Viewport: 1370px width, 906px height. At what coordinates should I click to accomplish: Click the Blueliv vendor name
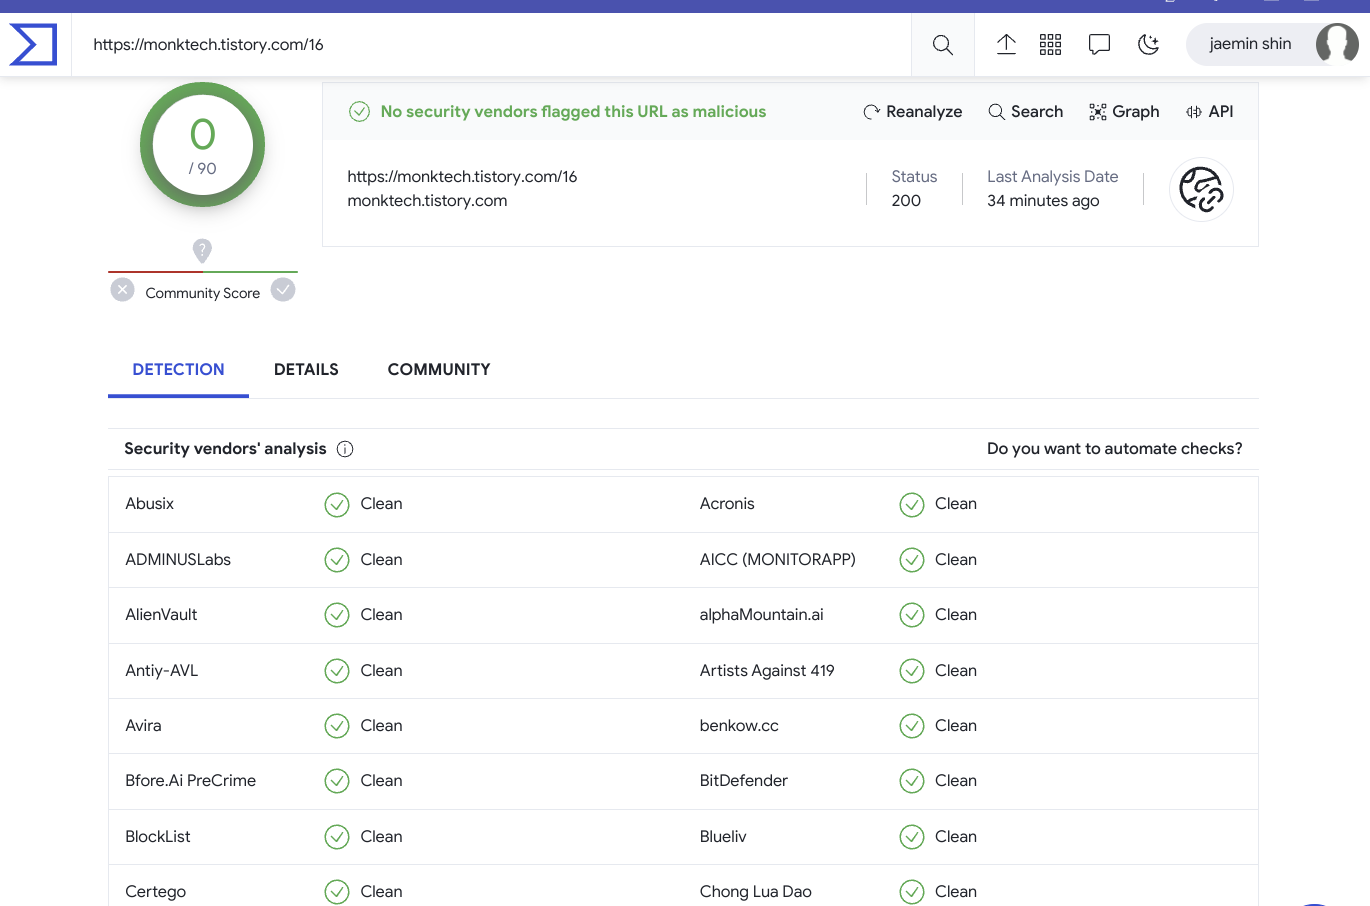tap(723, 837)
